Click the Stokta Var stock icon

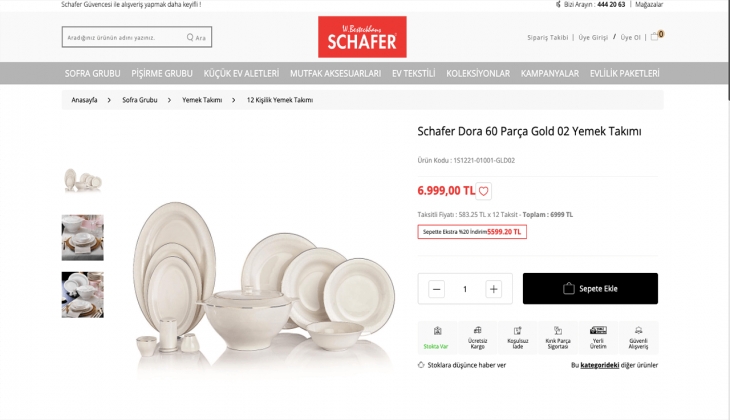point(436,331)
